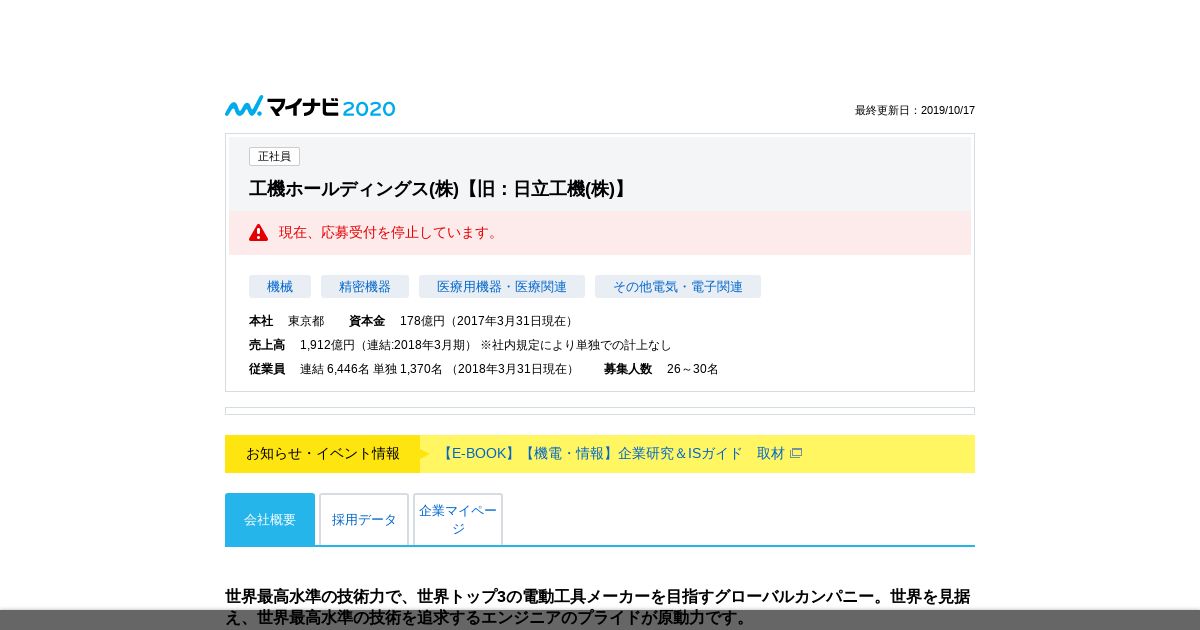
Task: Click the 従業員 label
Action: coord(267,369)
